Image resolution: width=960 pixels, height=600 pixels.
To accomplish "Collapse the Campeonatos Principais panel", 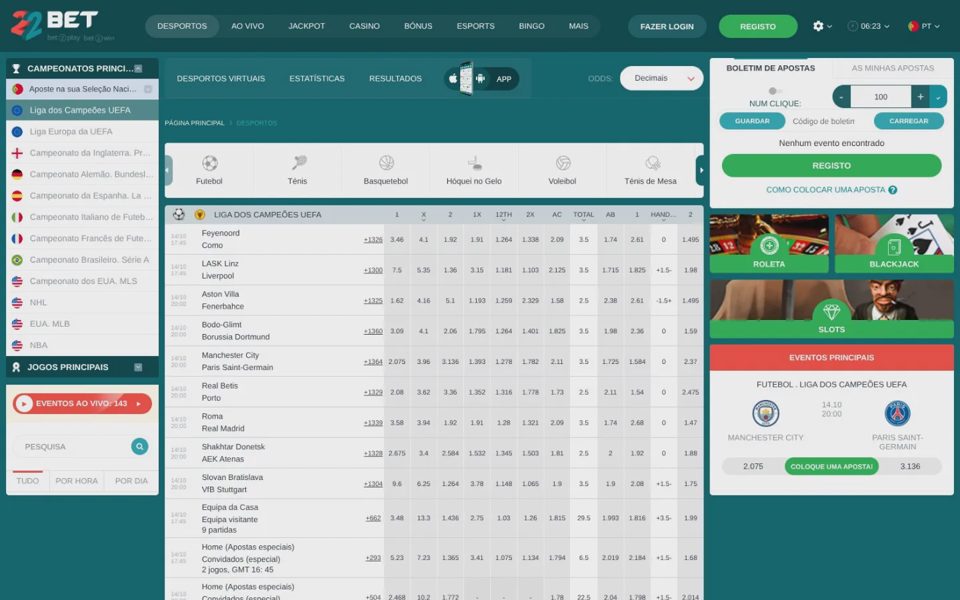I will [138, 69].
